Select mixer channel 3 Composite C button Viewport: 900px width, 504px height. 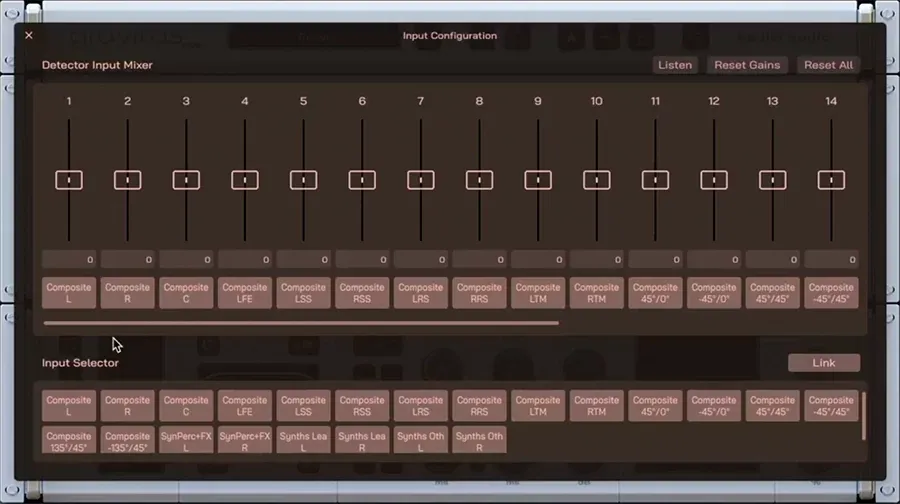point(186,293)
